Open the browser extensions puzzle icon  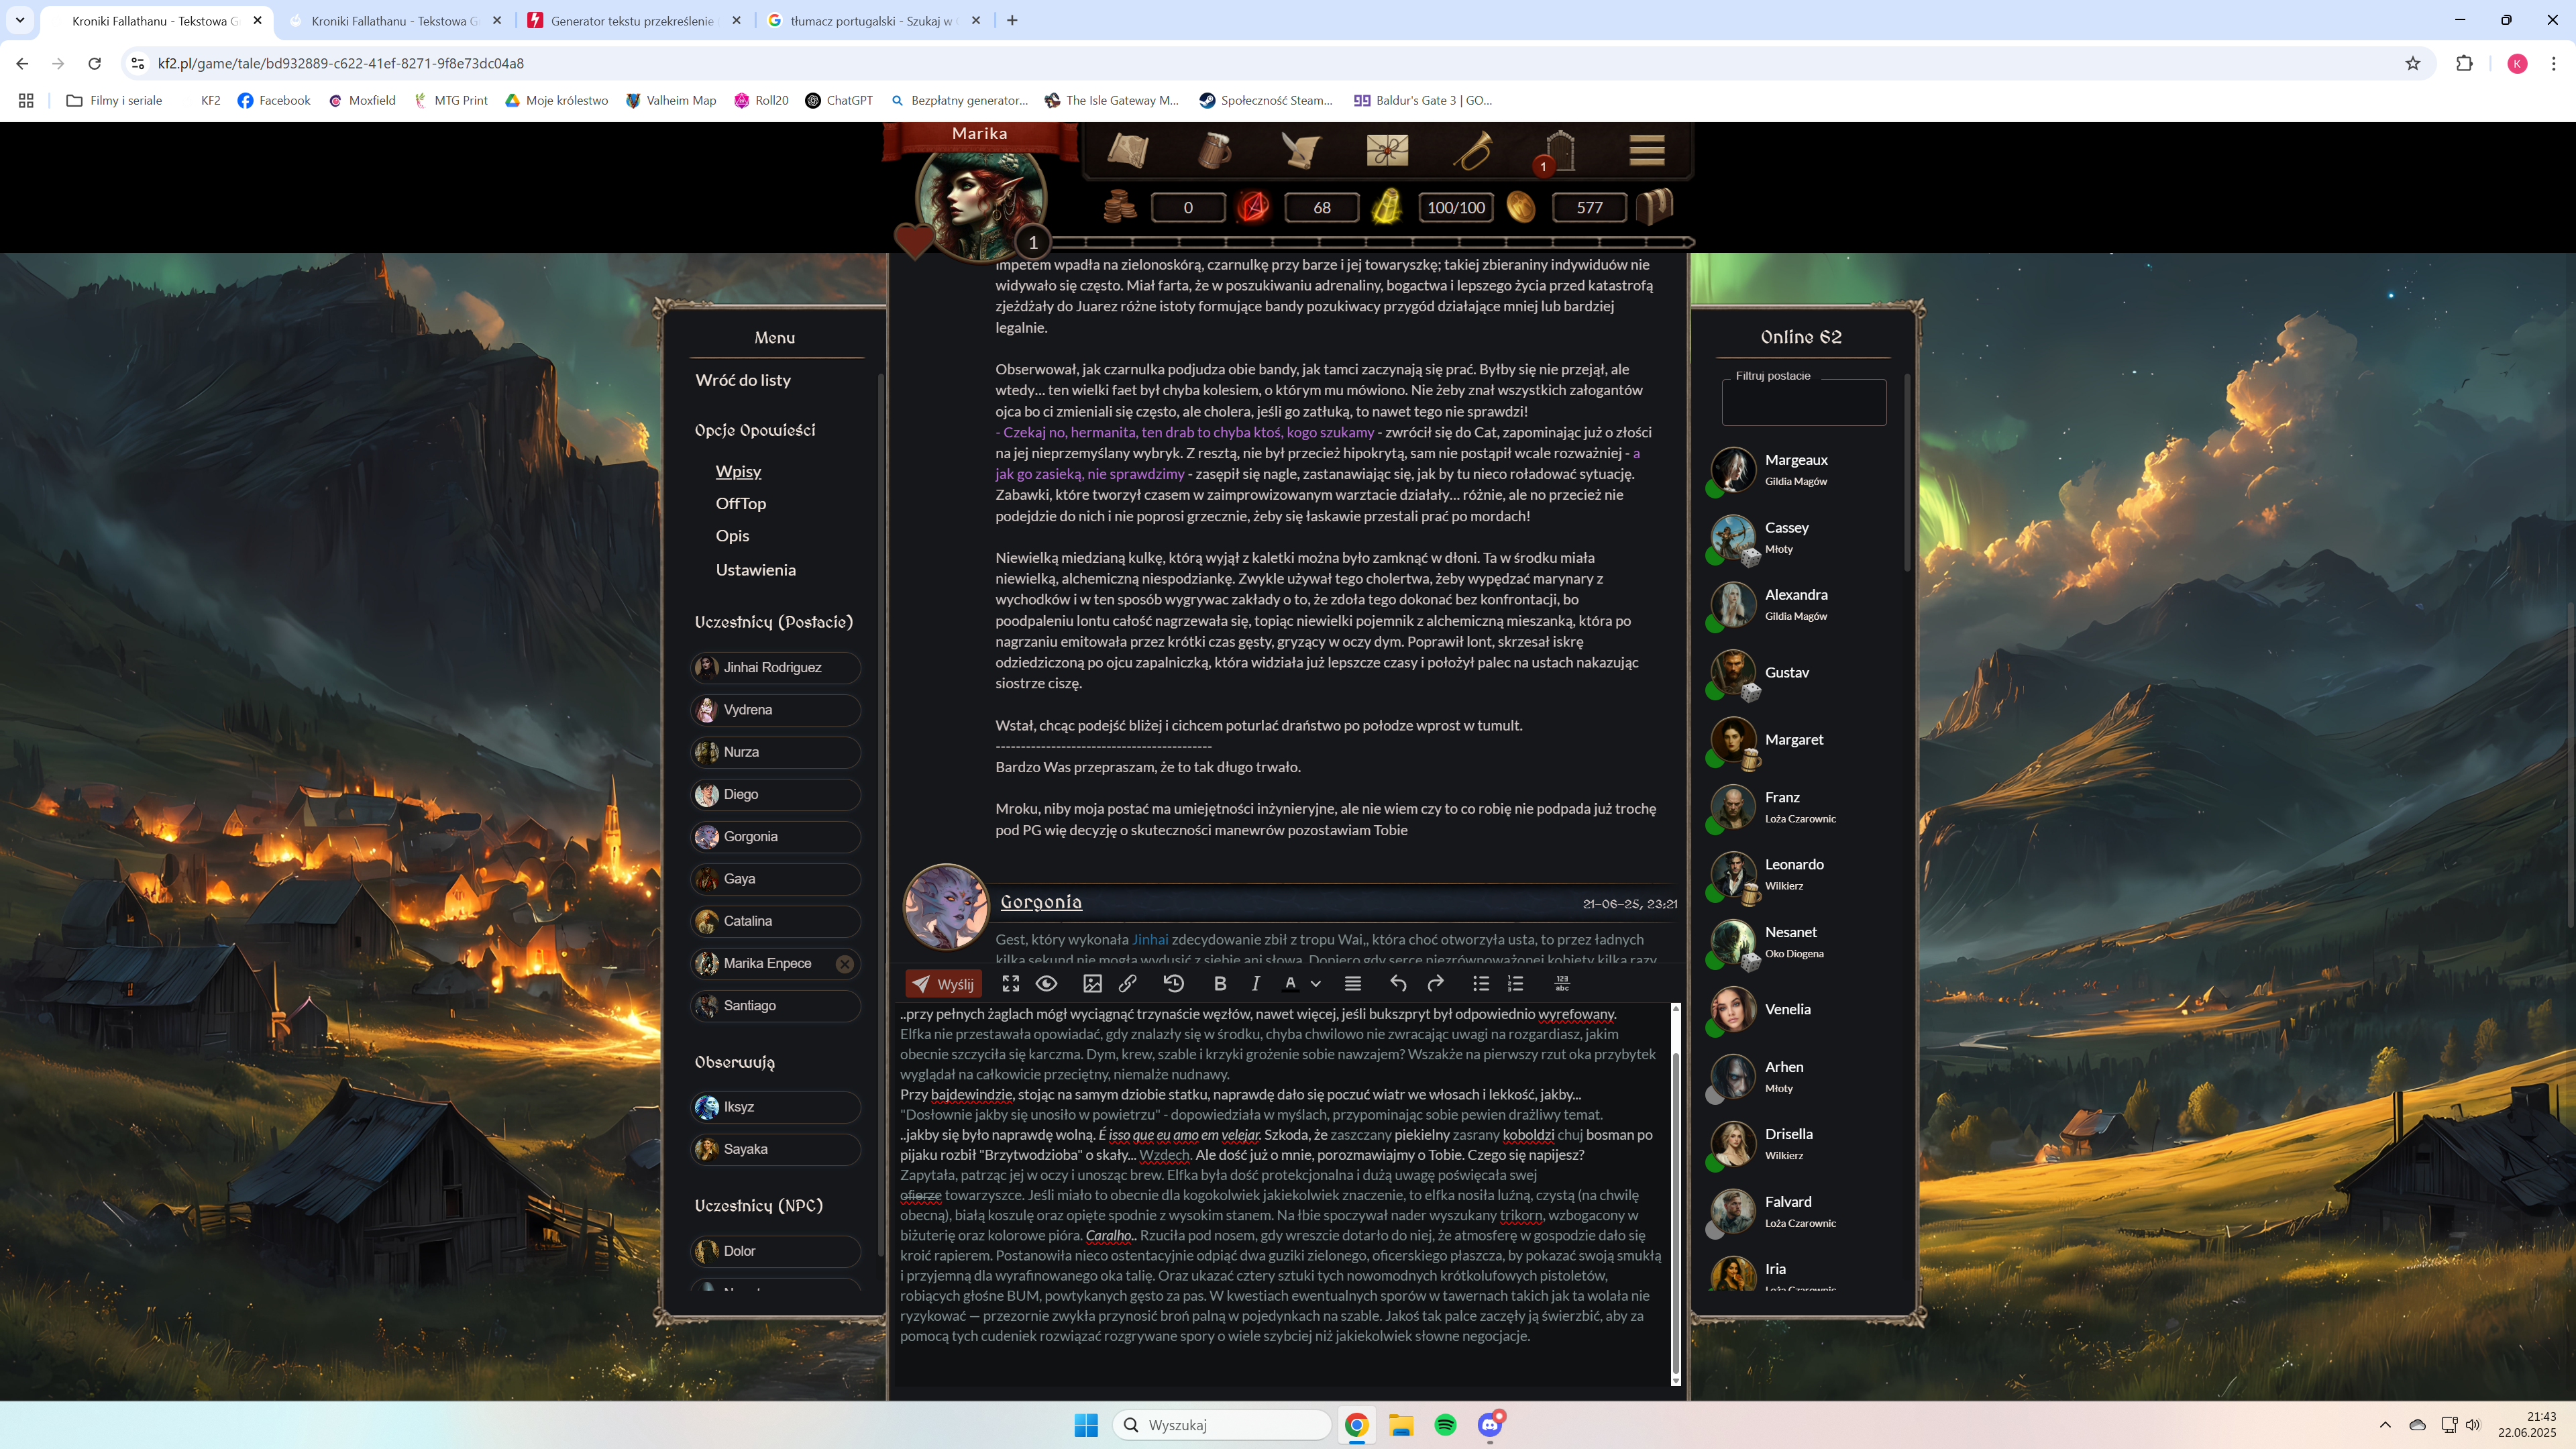point(2464,63)
